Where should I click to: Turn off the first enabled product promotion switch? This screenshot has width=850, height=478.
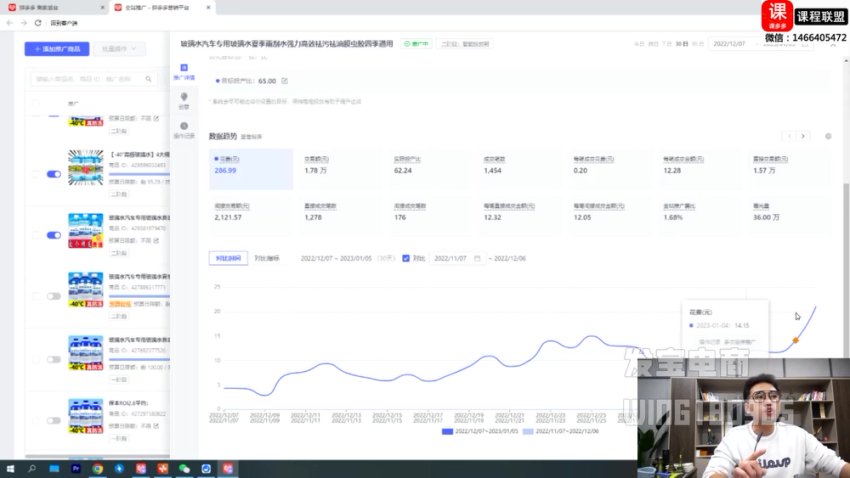(x=54, y=174)
